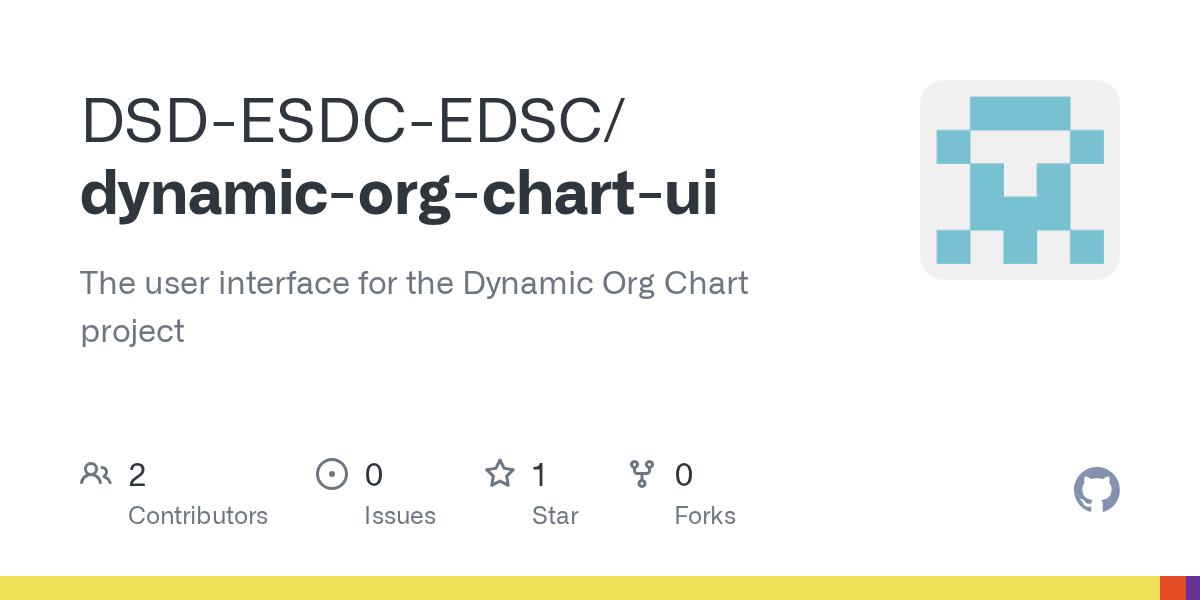Open the pixelated blue repository avatar
1200x600 pixels.
point(1020,180)
